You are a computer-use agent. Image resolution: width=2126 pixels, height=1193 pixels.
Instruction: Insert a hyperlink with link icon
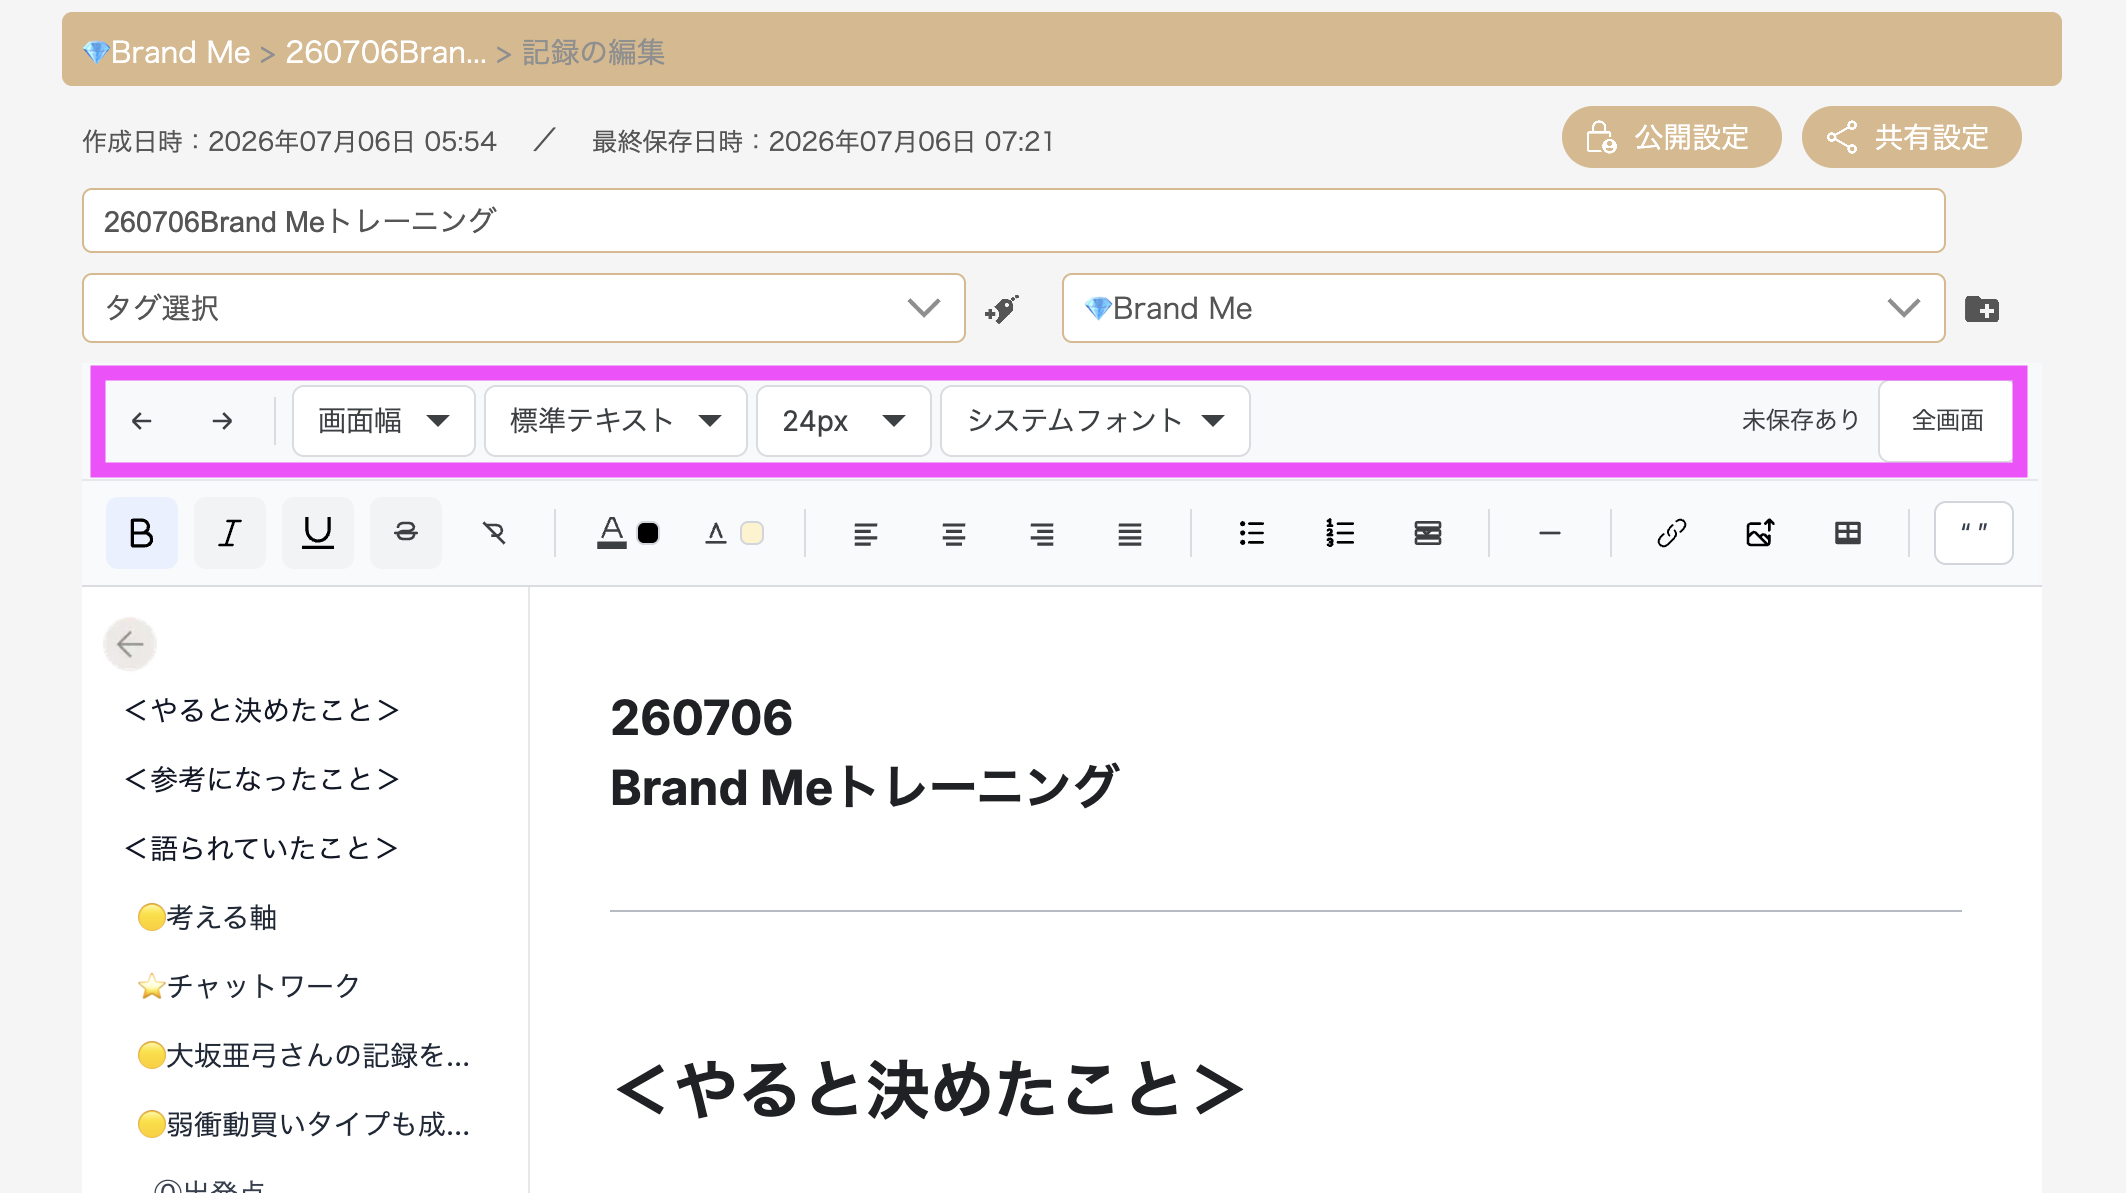click(x=1671, y=533)
